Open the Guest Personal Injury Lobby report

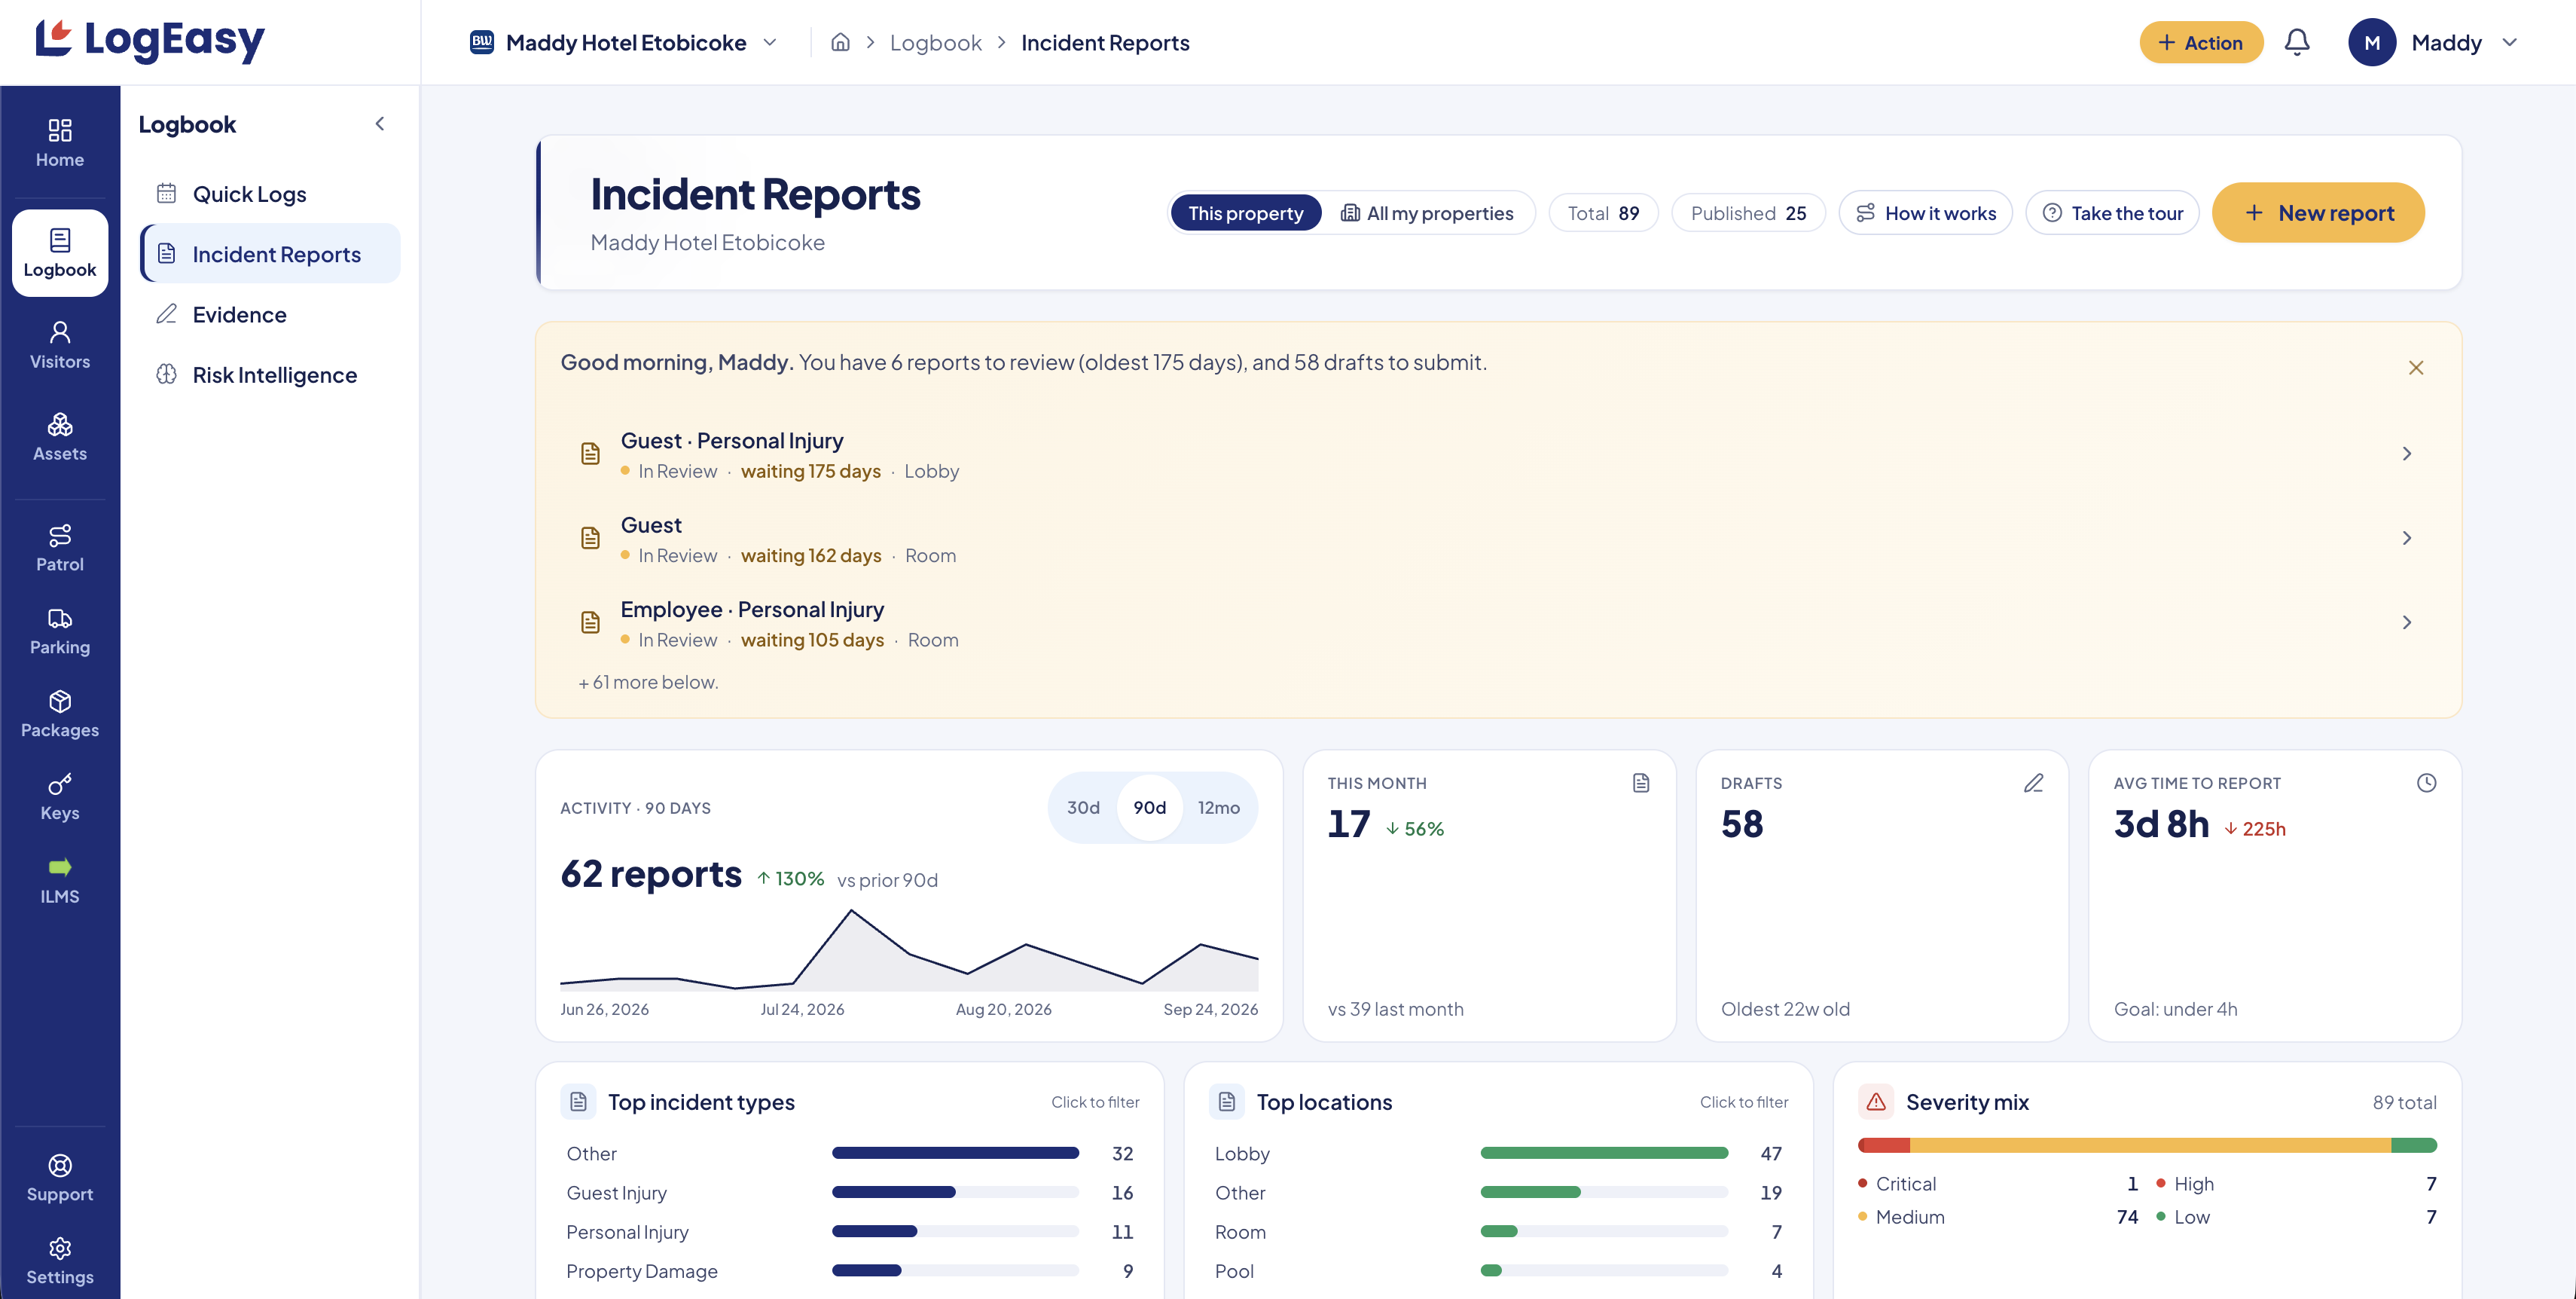(x=1497, y=454)
